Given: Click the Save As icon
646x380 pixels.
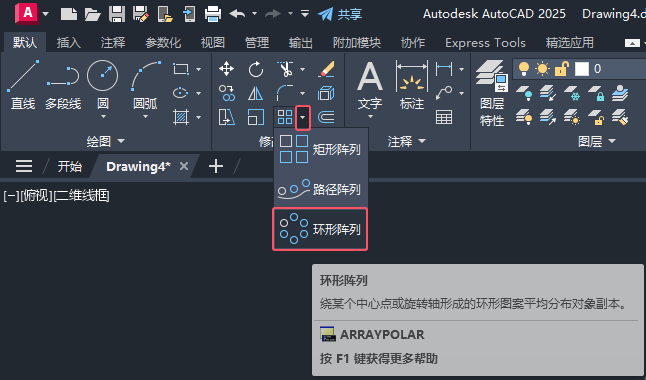Looking at the screenshot, I should click(140, 14).
